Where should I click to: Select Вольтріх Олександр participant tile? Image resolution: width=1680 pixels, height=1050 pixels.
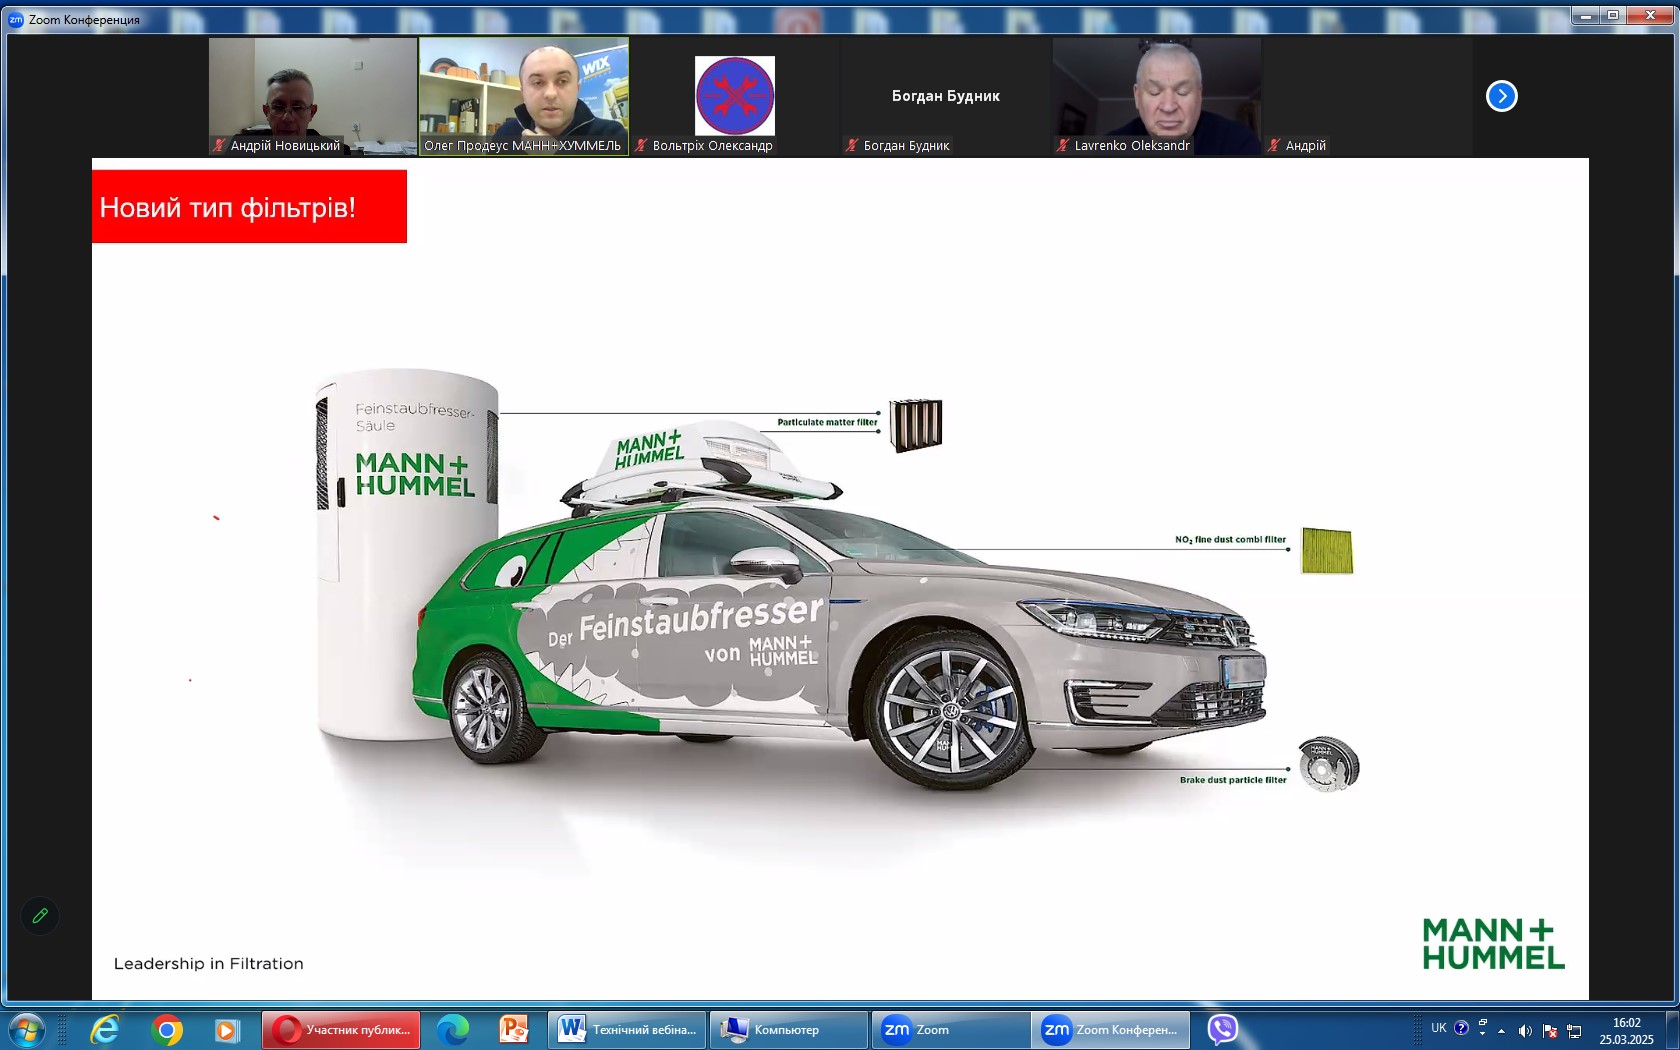click(735, 97)
